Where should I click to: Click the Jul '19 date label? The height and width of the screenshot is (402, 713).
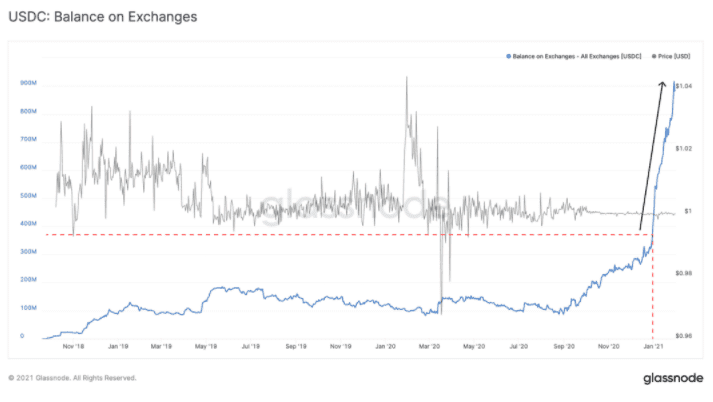(x=251, y=347)
